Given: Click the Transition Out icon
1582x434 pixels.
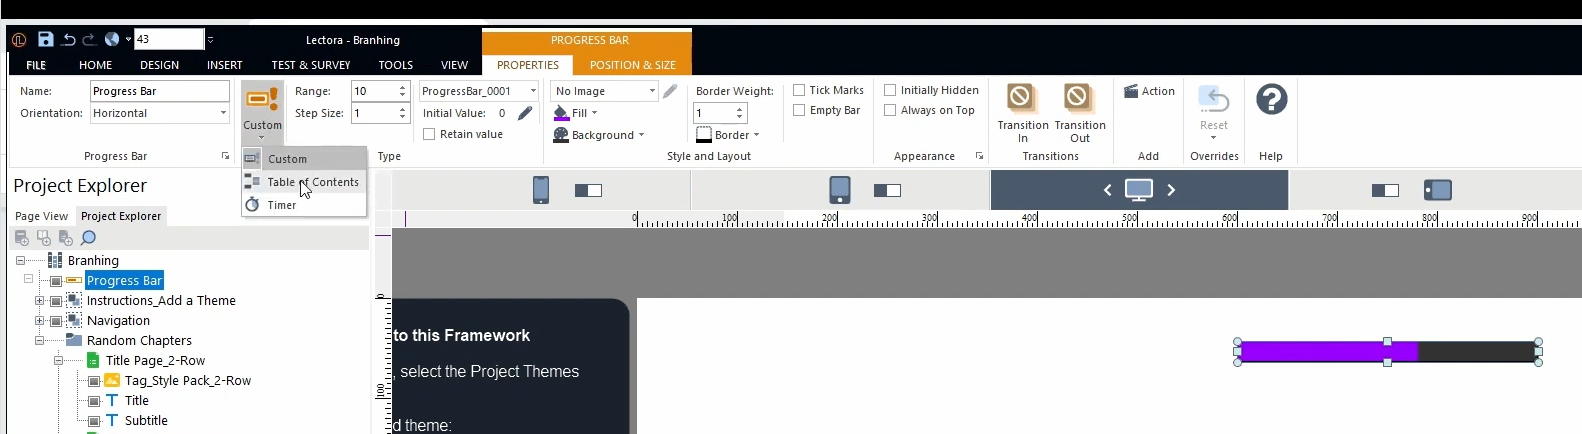Looking at the screenshot, I should (x=1077, y=98).
